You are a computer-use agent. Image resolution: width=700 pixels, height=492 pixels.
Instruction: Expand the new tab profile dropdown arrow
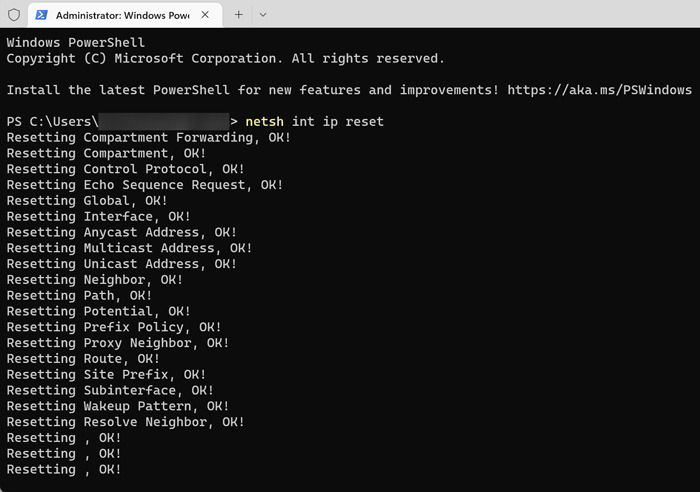click(x=263, y=15)
